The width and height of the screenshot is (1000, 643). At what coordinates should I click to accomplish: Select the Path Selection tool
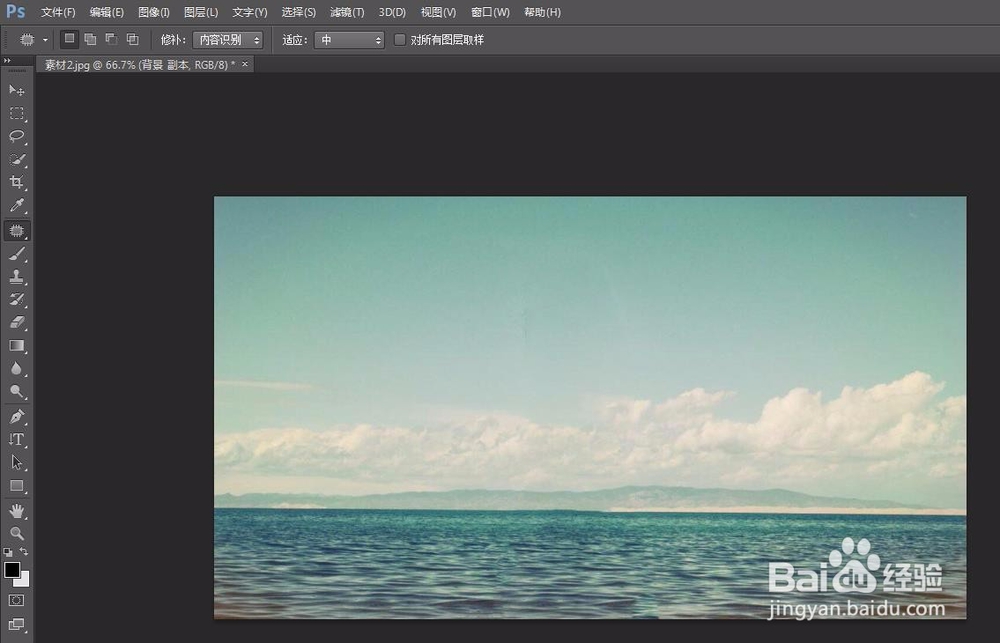(x=17, y=462)
